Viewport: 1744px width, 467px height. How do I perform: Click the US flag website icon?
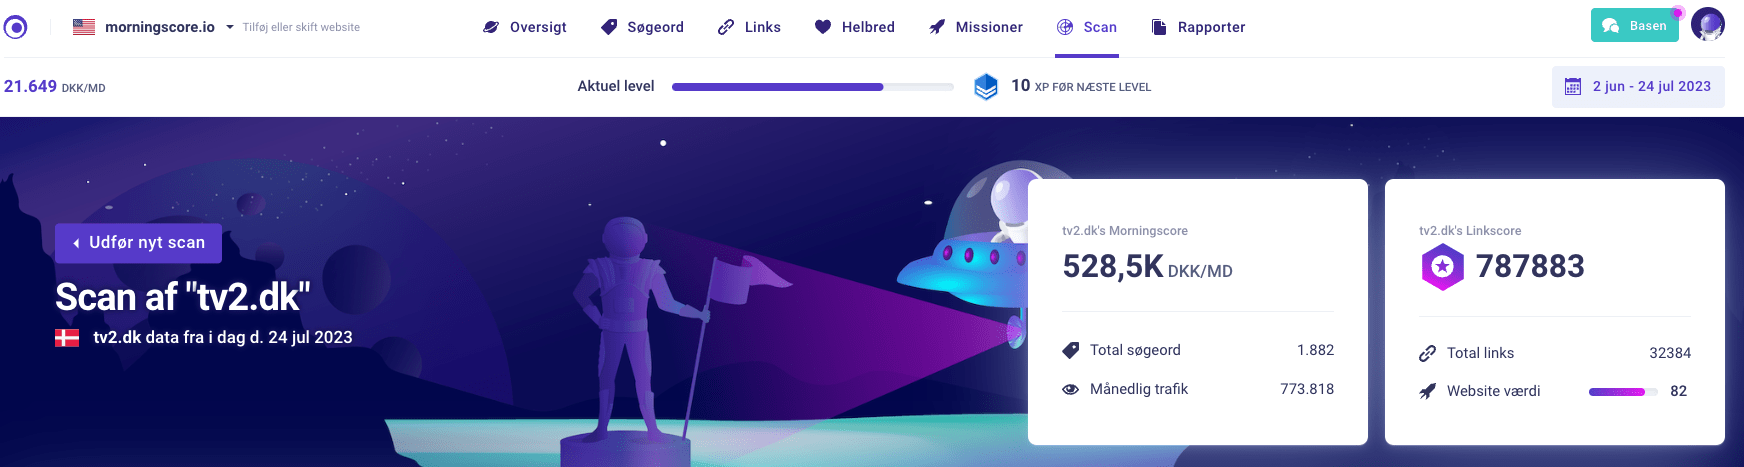(84, 27)
